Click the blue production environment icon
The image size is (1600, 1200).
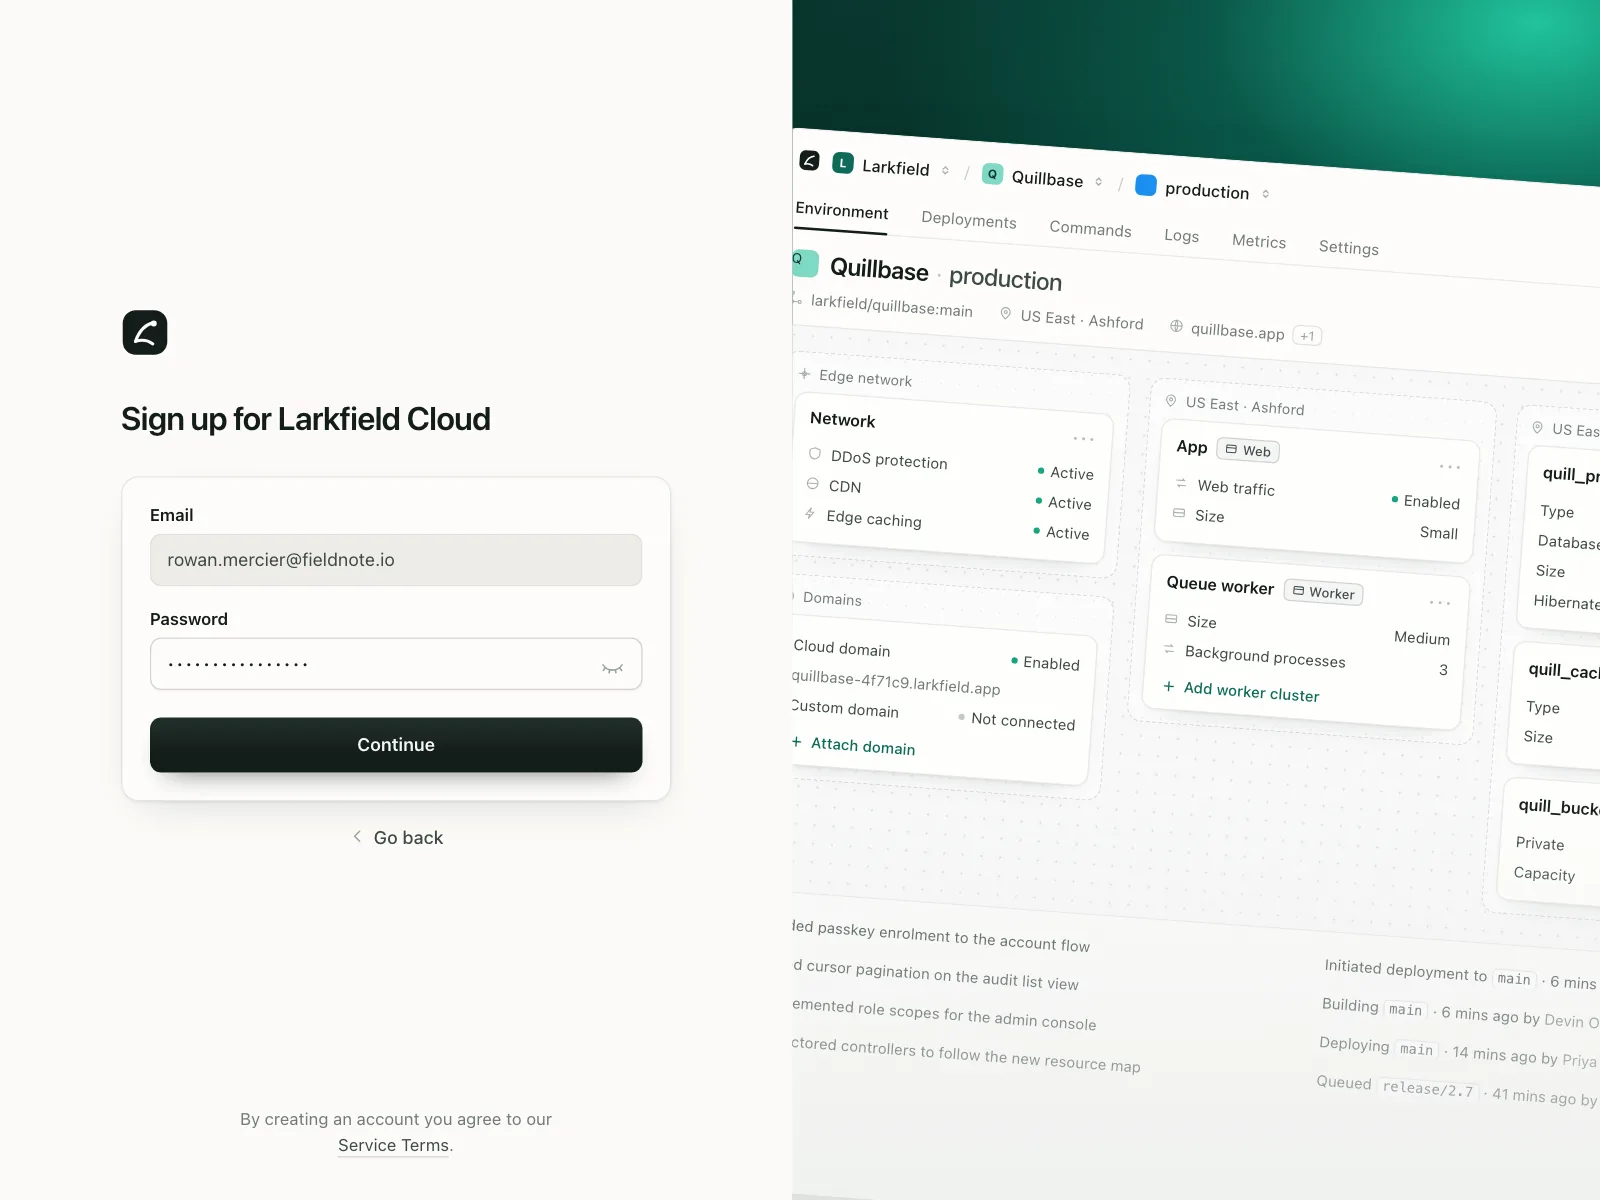(1146, 185)
